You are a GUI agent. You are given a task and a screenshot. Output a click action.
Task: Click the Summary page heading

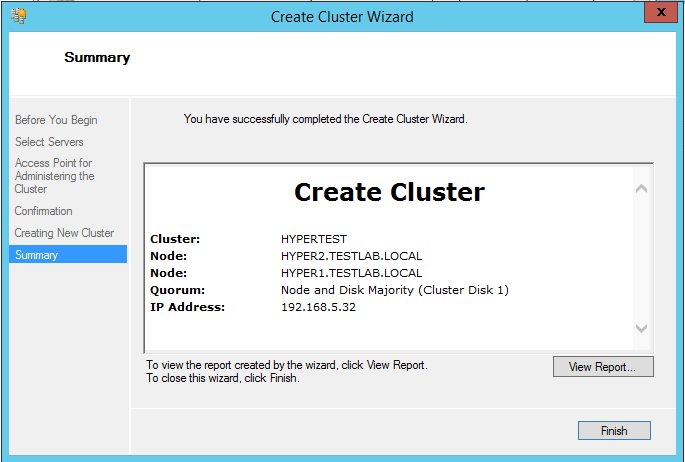[97, 57]
